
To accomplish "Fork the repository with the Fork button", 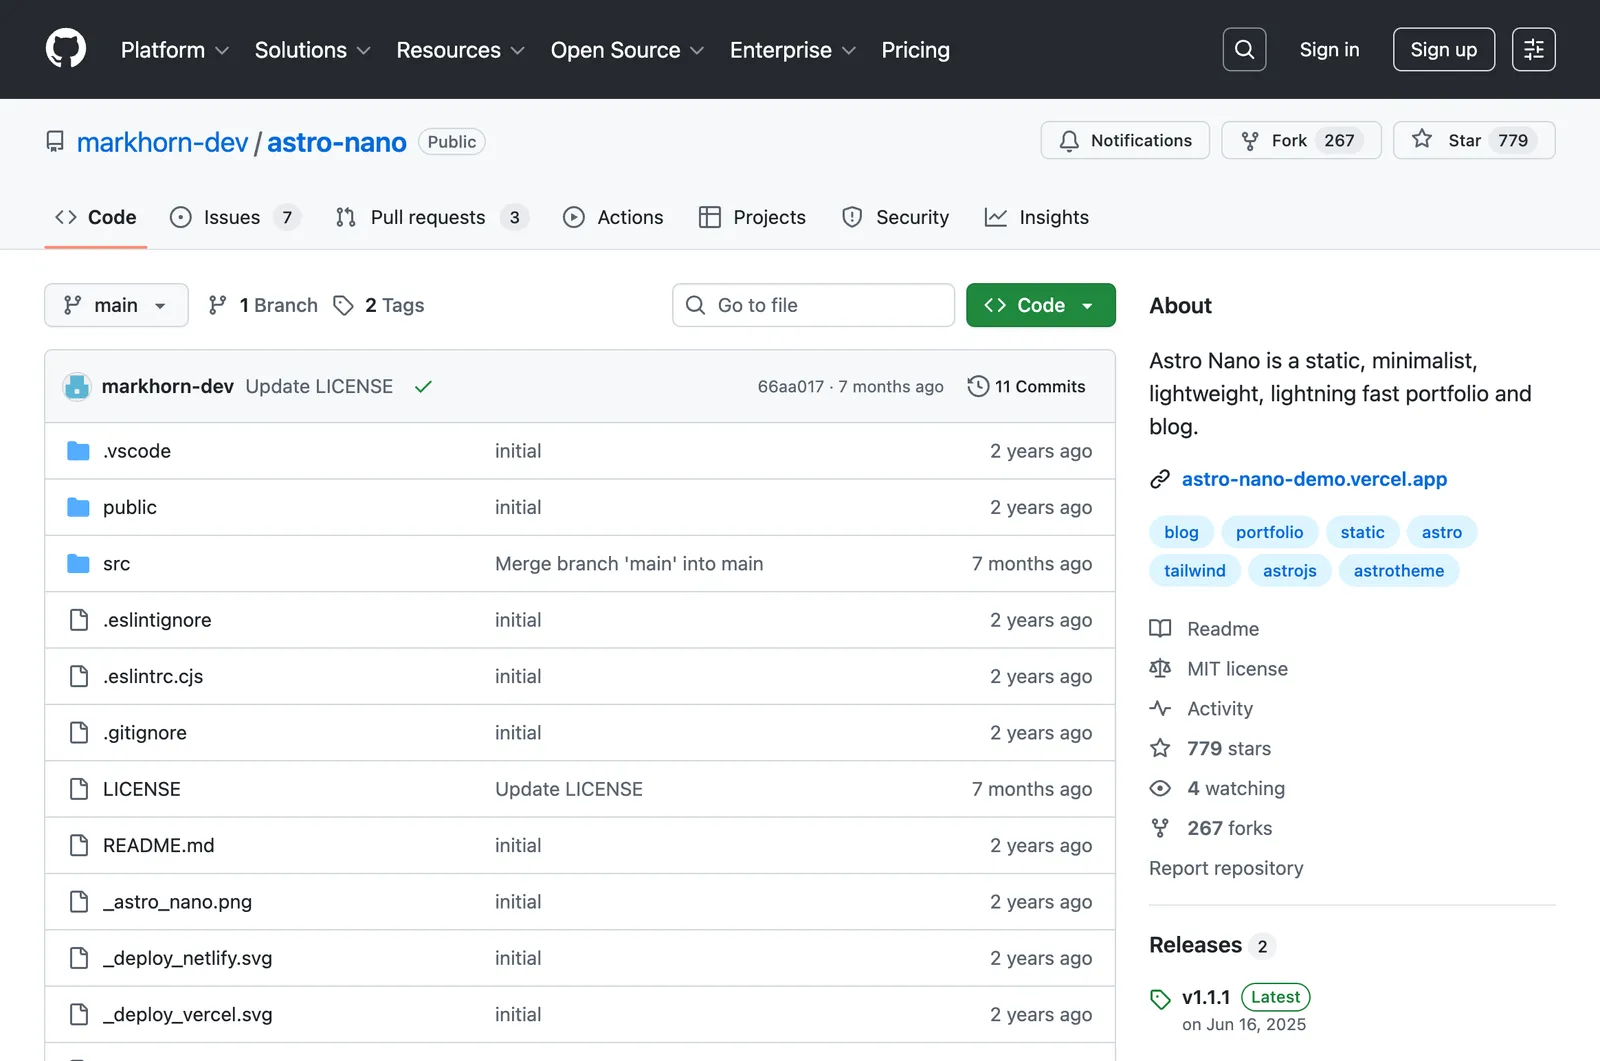I will pyautogui.click(x=1301, y=140).
